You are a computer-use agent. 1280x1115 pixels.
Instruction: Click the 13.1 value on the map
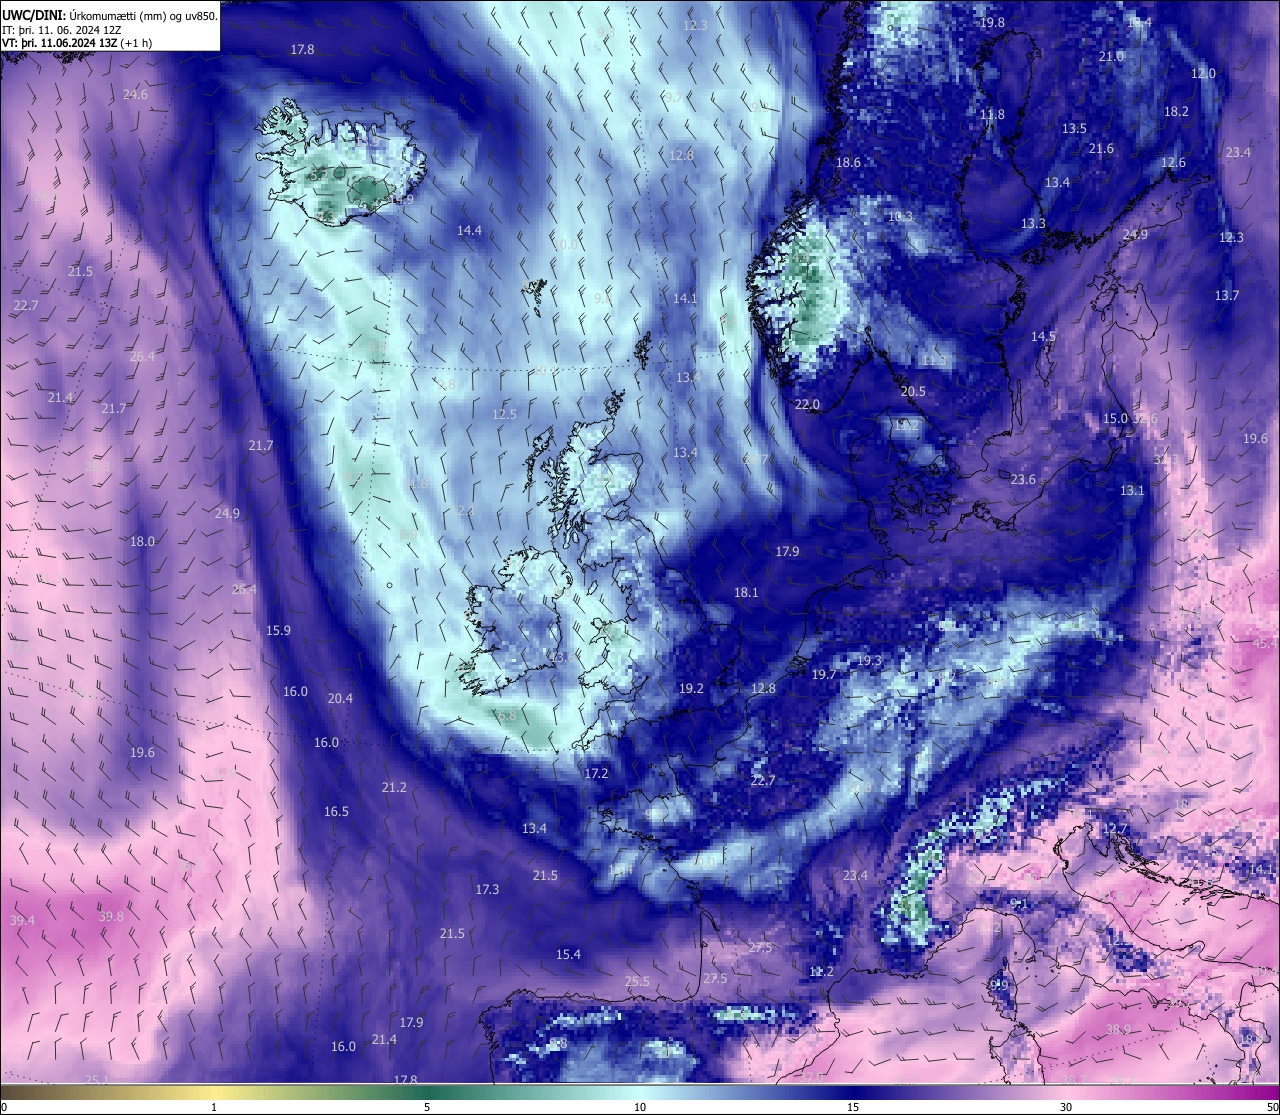click(1131, 490)
